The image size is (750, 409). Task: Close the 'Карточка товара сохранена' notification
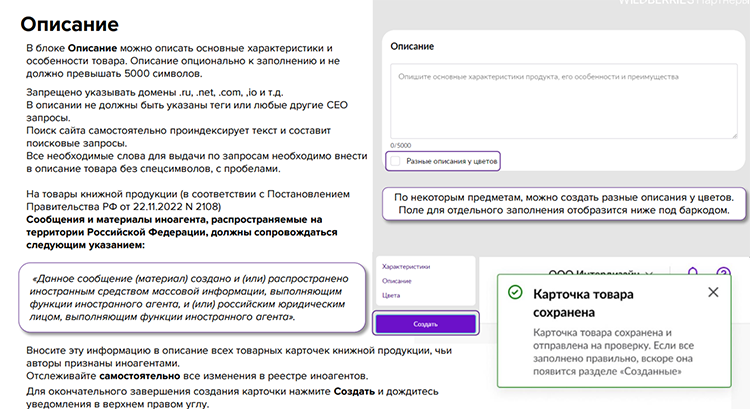click(x=713, y=292)
